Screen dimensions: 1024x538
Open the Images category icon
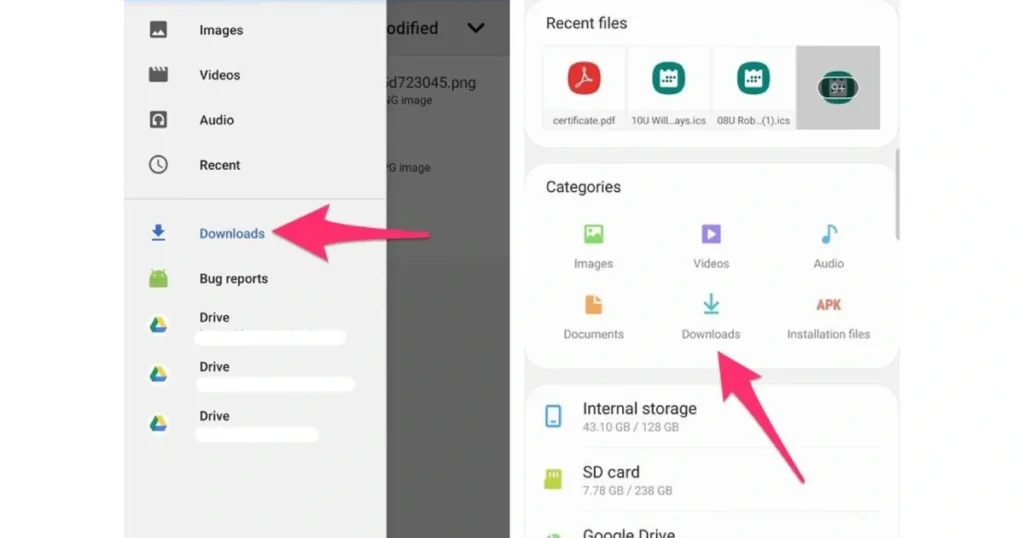(x=594, y=234)
